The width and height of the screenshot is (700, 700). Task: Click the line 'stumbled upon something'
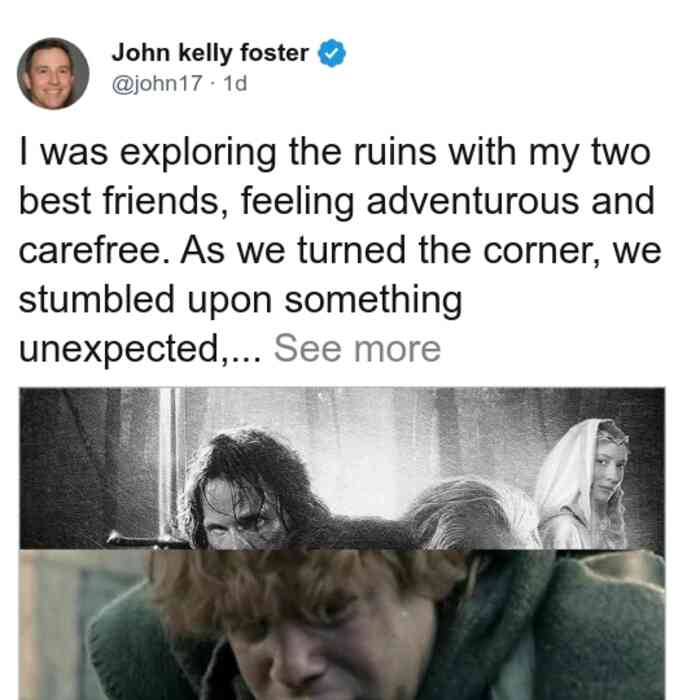[x=240, y=300]
